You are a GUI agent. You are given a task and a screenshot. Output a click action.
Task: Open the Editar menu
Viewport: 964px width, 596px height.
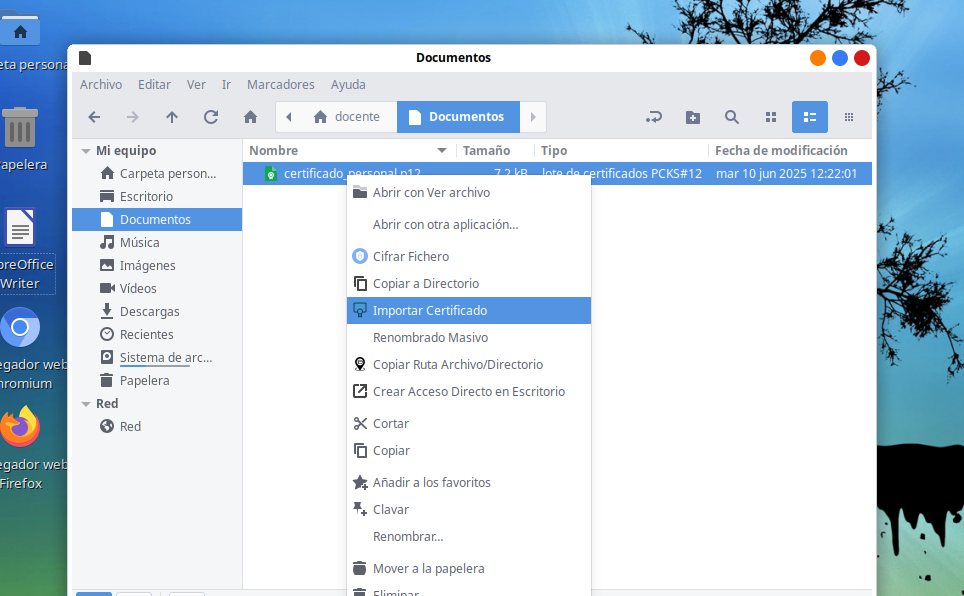coord(154,84)
